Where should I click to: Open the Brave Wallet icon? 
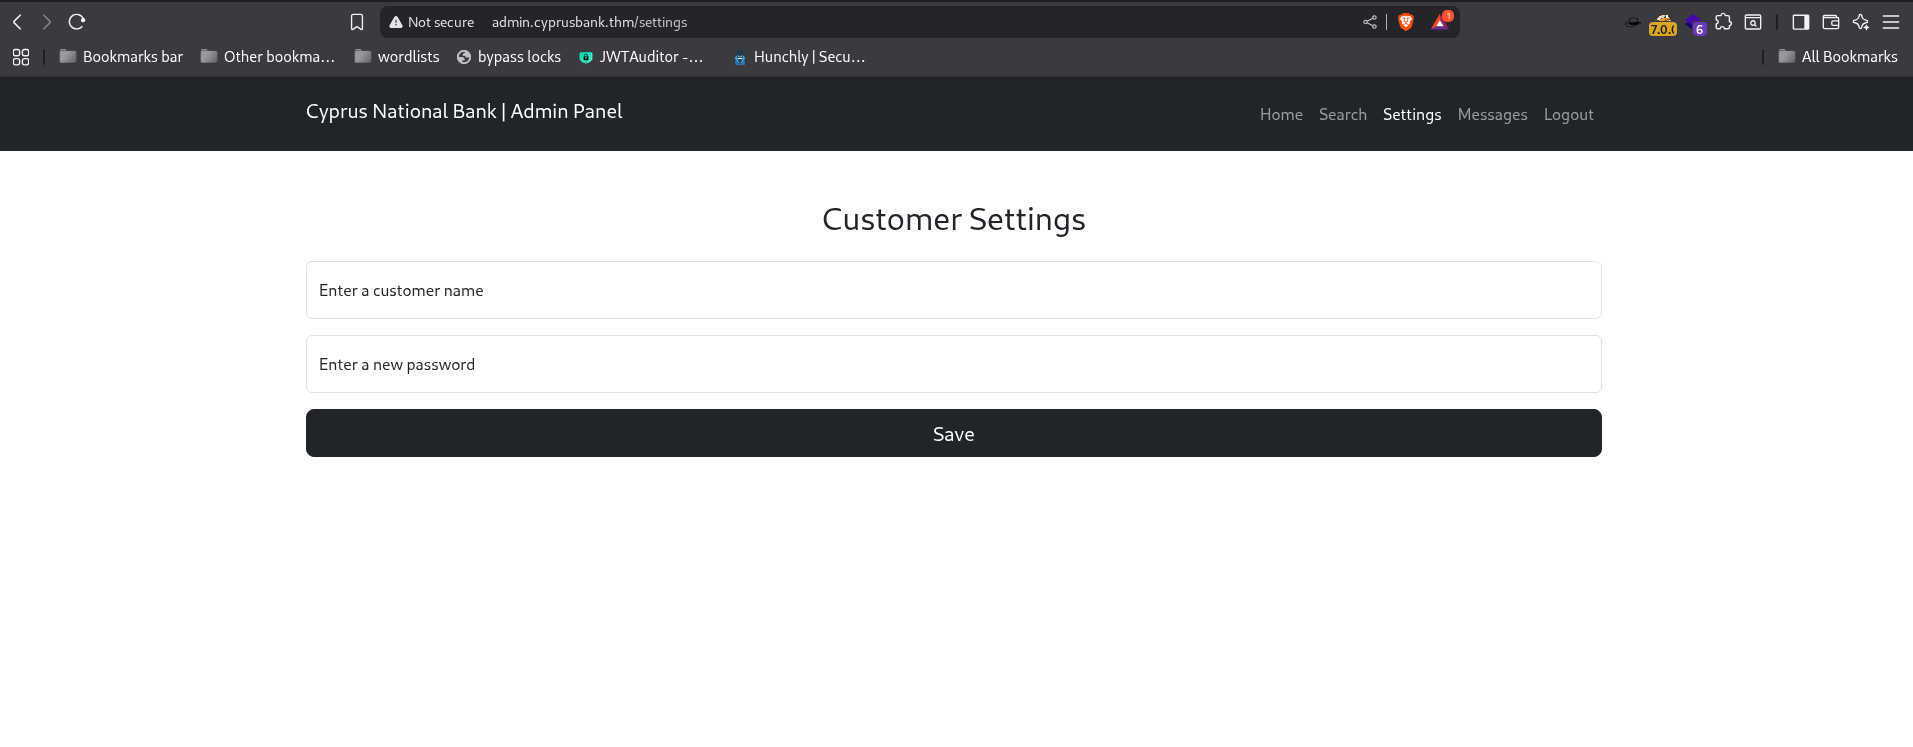tap(1831, 22)
